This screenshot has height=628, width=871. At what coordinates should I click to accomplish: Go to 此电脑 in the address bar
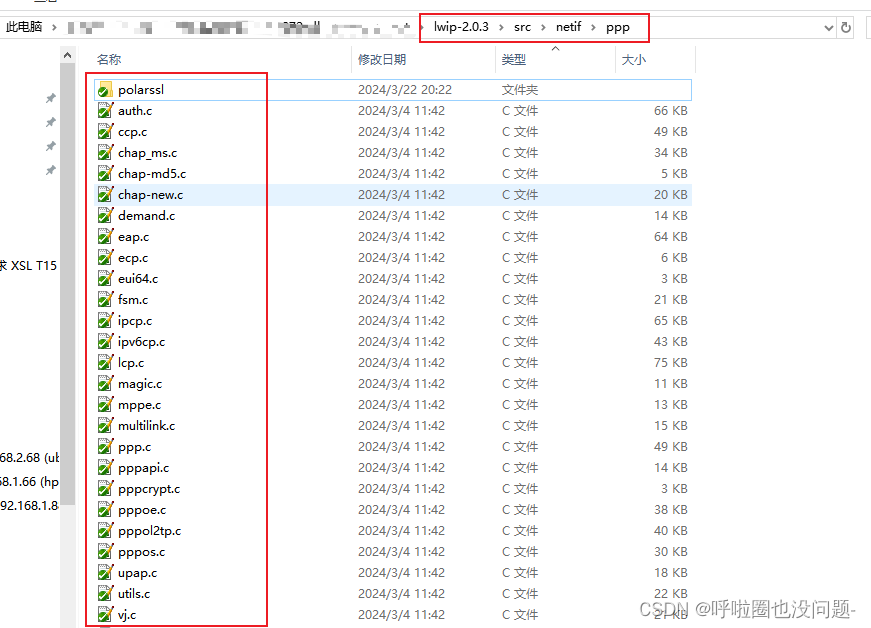point(24,27)
